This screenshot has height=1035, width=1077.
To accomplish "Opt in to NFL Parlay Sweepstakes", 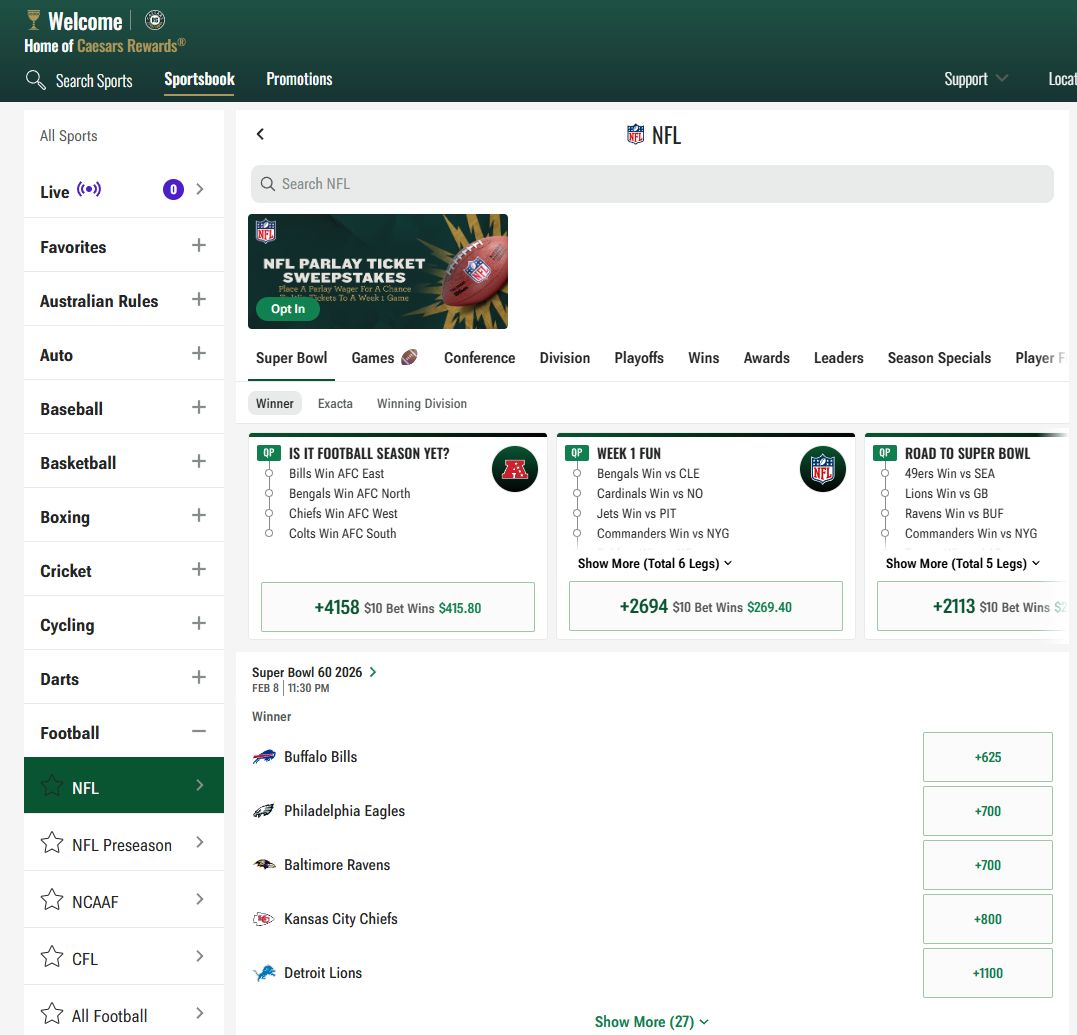I will point(288,309).
